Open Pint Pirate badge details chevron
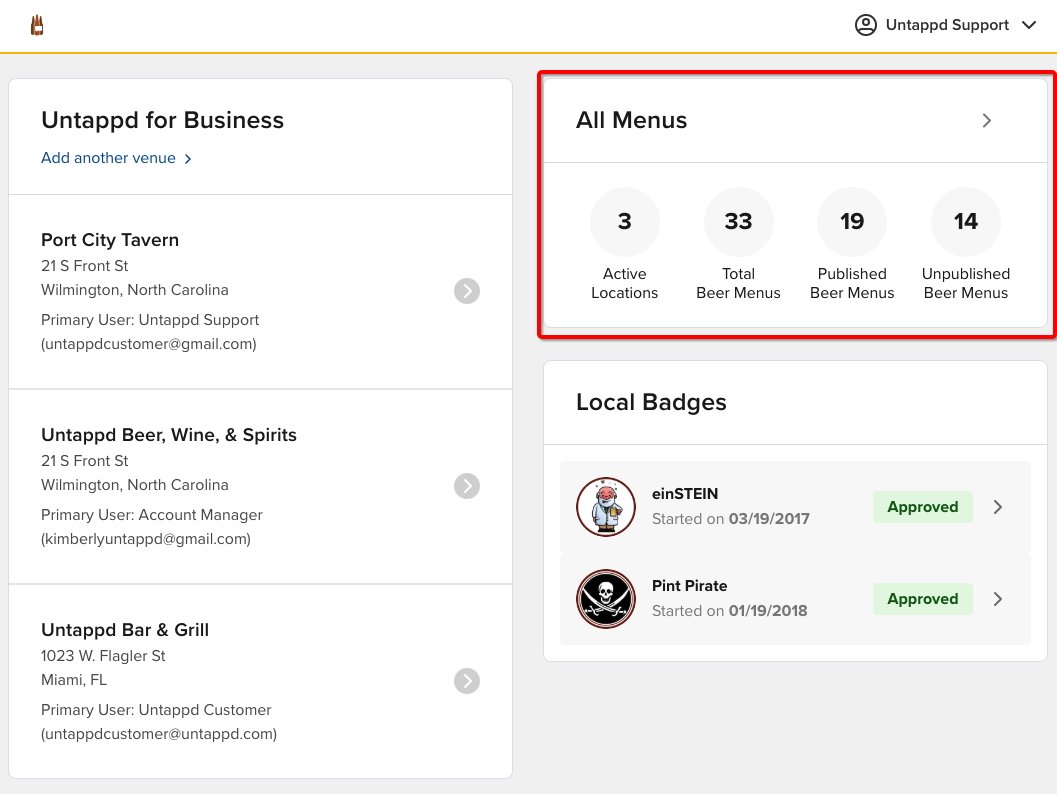This screenshot has width=1057, height=794. pos(998,599)
